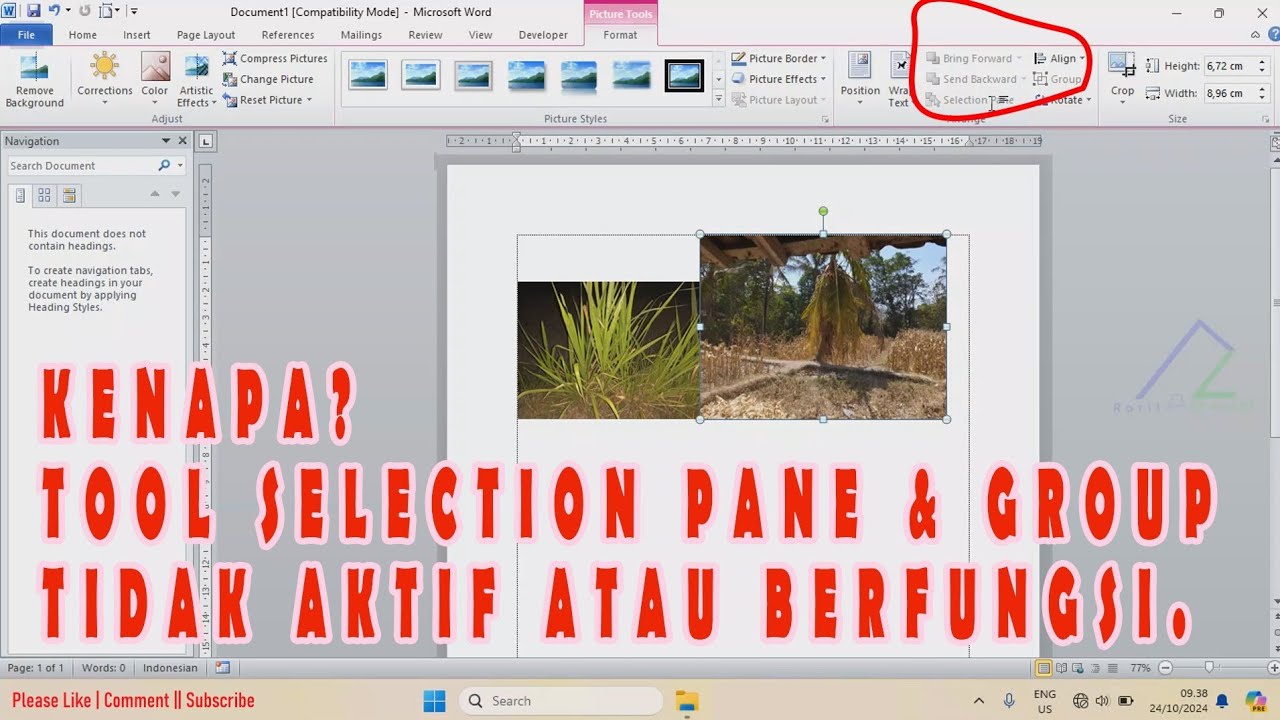The image size is (1280, 720).
Task: Save the document from the quick access toolbar
Action: (34, 11)
